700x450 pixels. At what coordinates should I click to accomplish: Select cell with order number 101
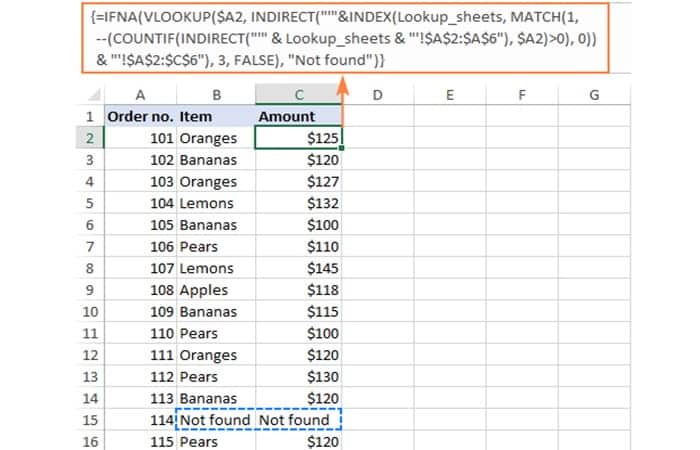[x=141, y=138]
